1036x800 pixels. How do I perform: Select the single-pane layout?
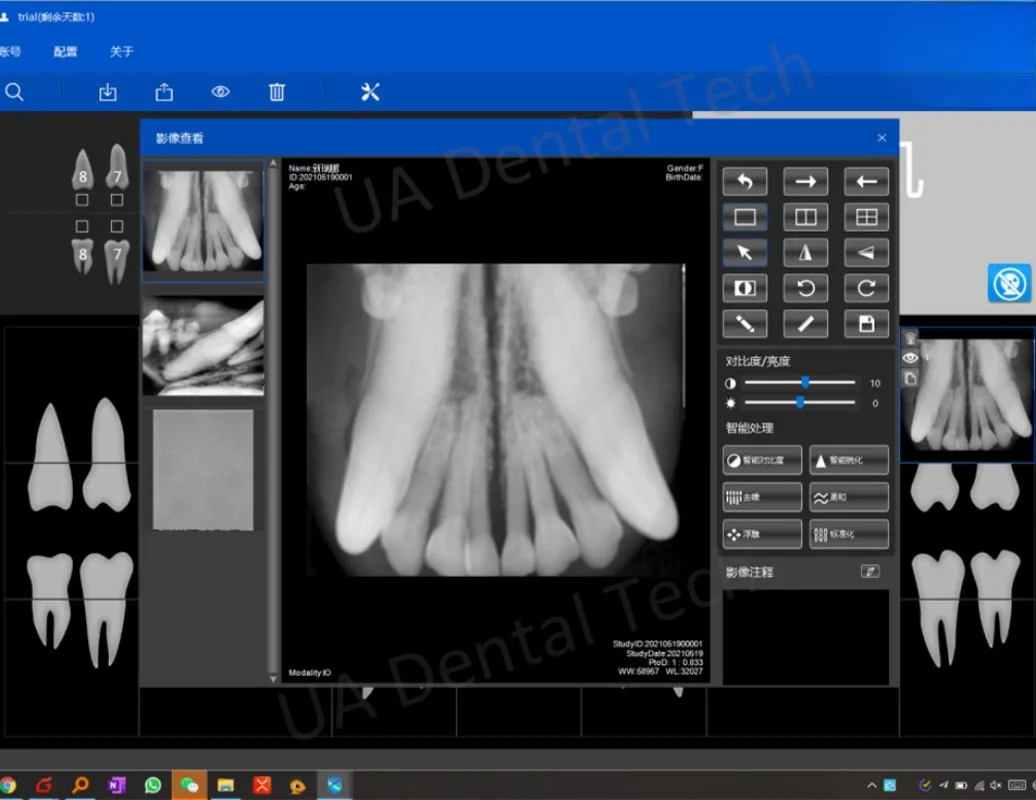point(745,217)
